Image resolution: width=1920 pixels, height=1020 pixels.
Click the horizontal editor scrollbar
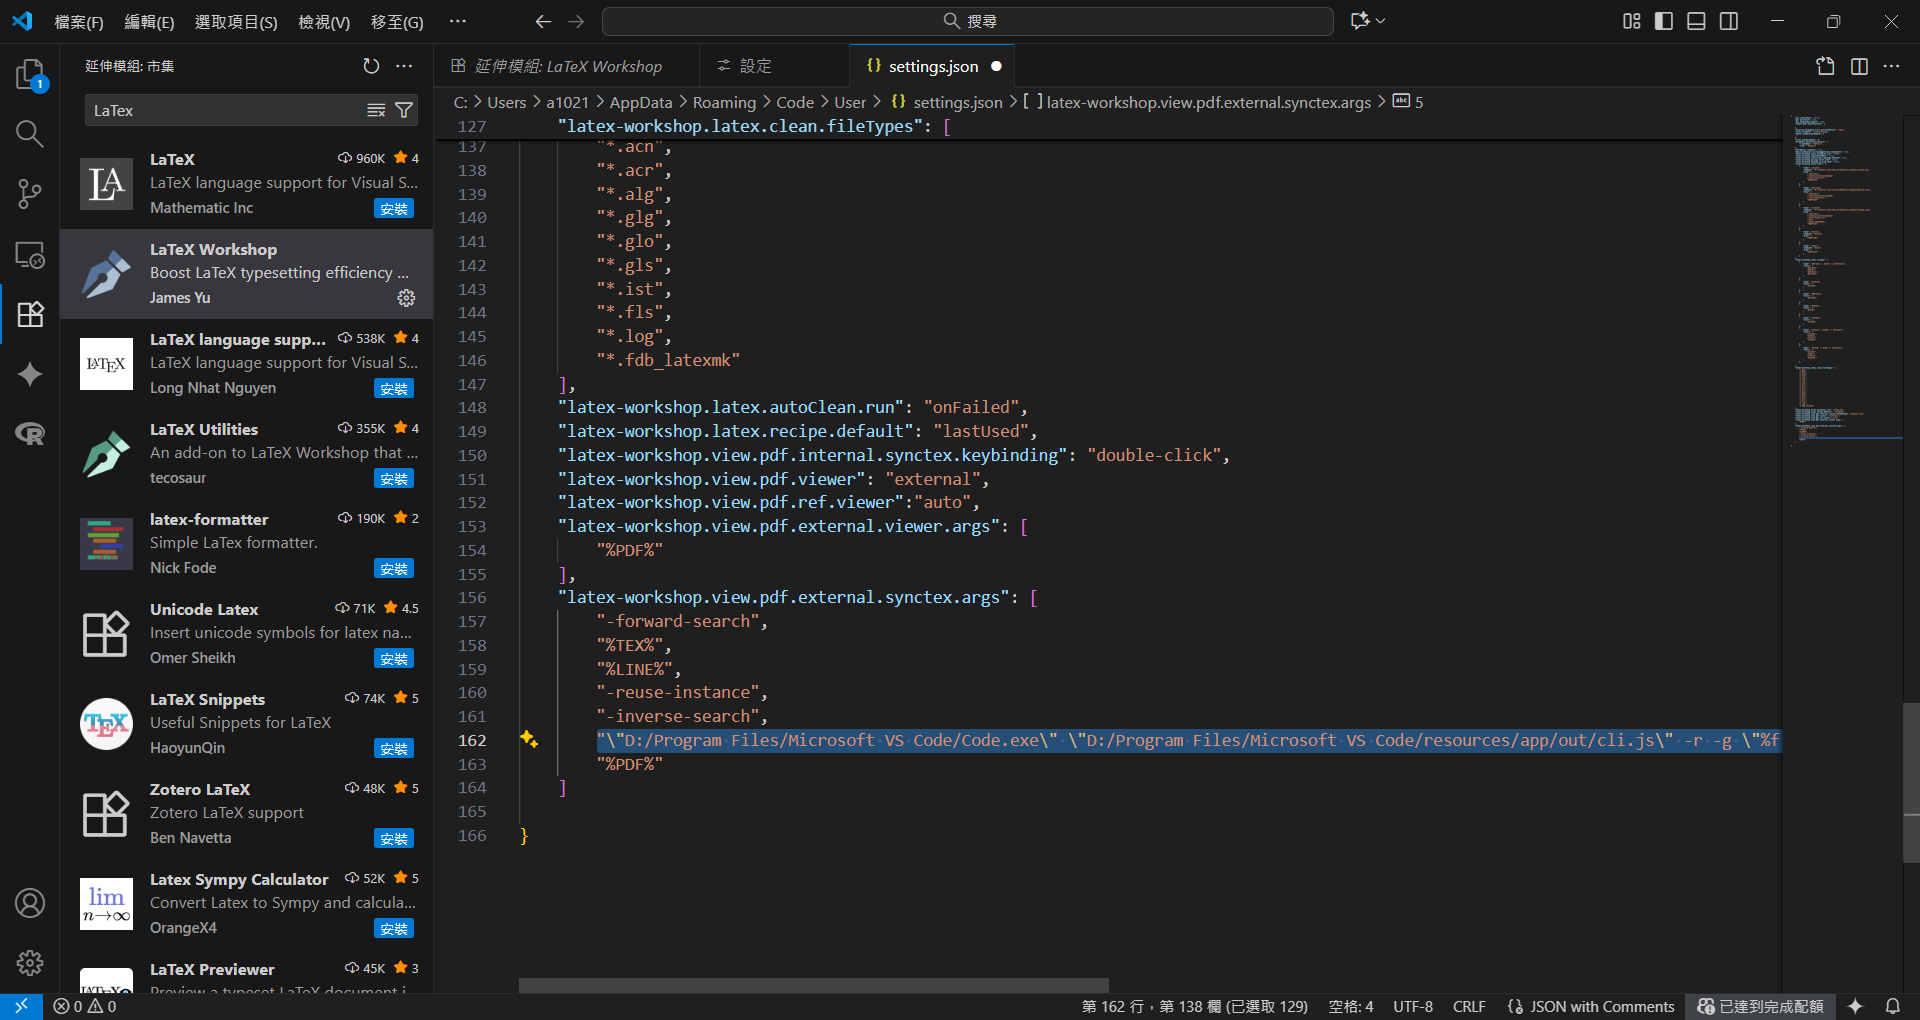[x=813, y=985]
